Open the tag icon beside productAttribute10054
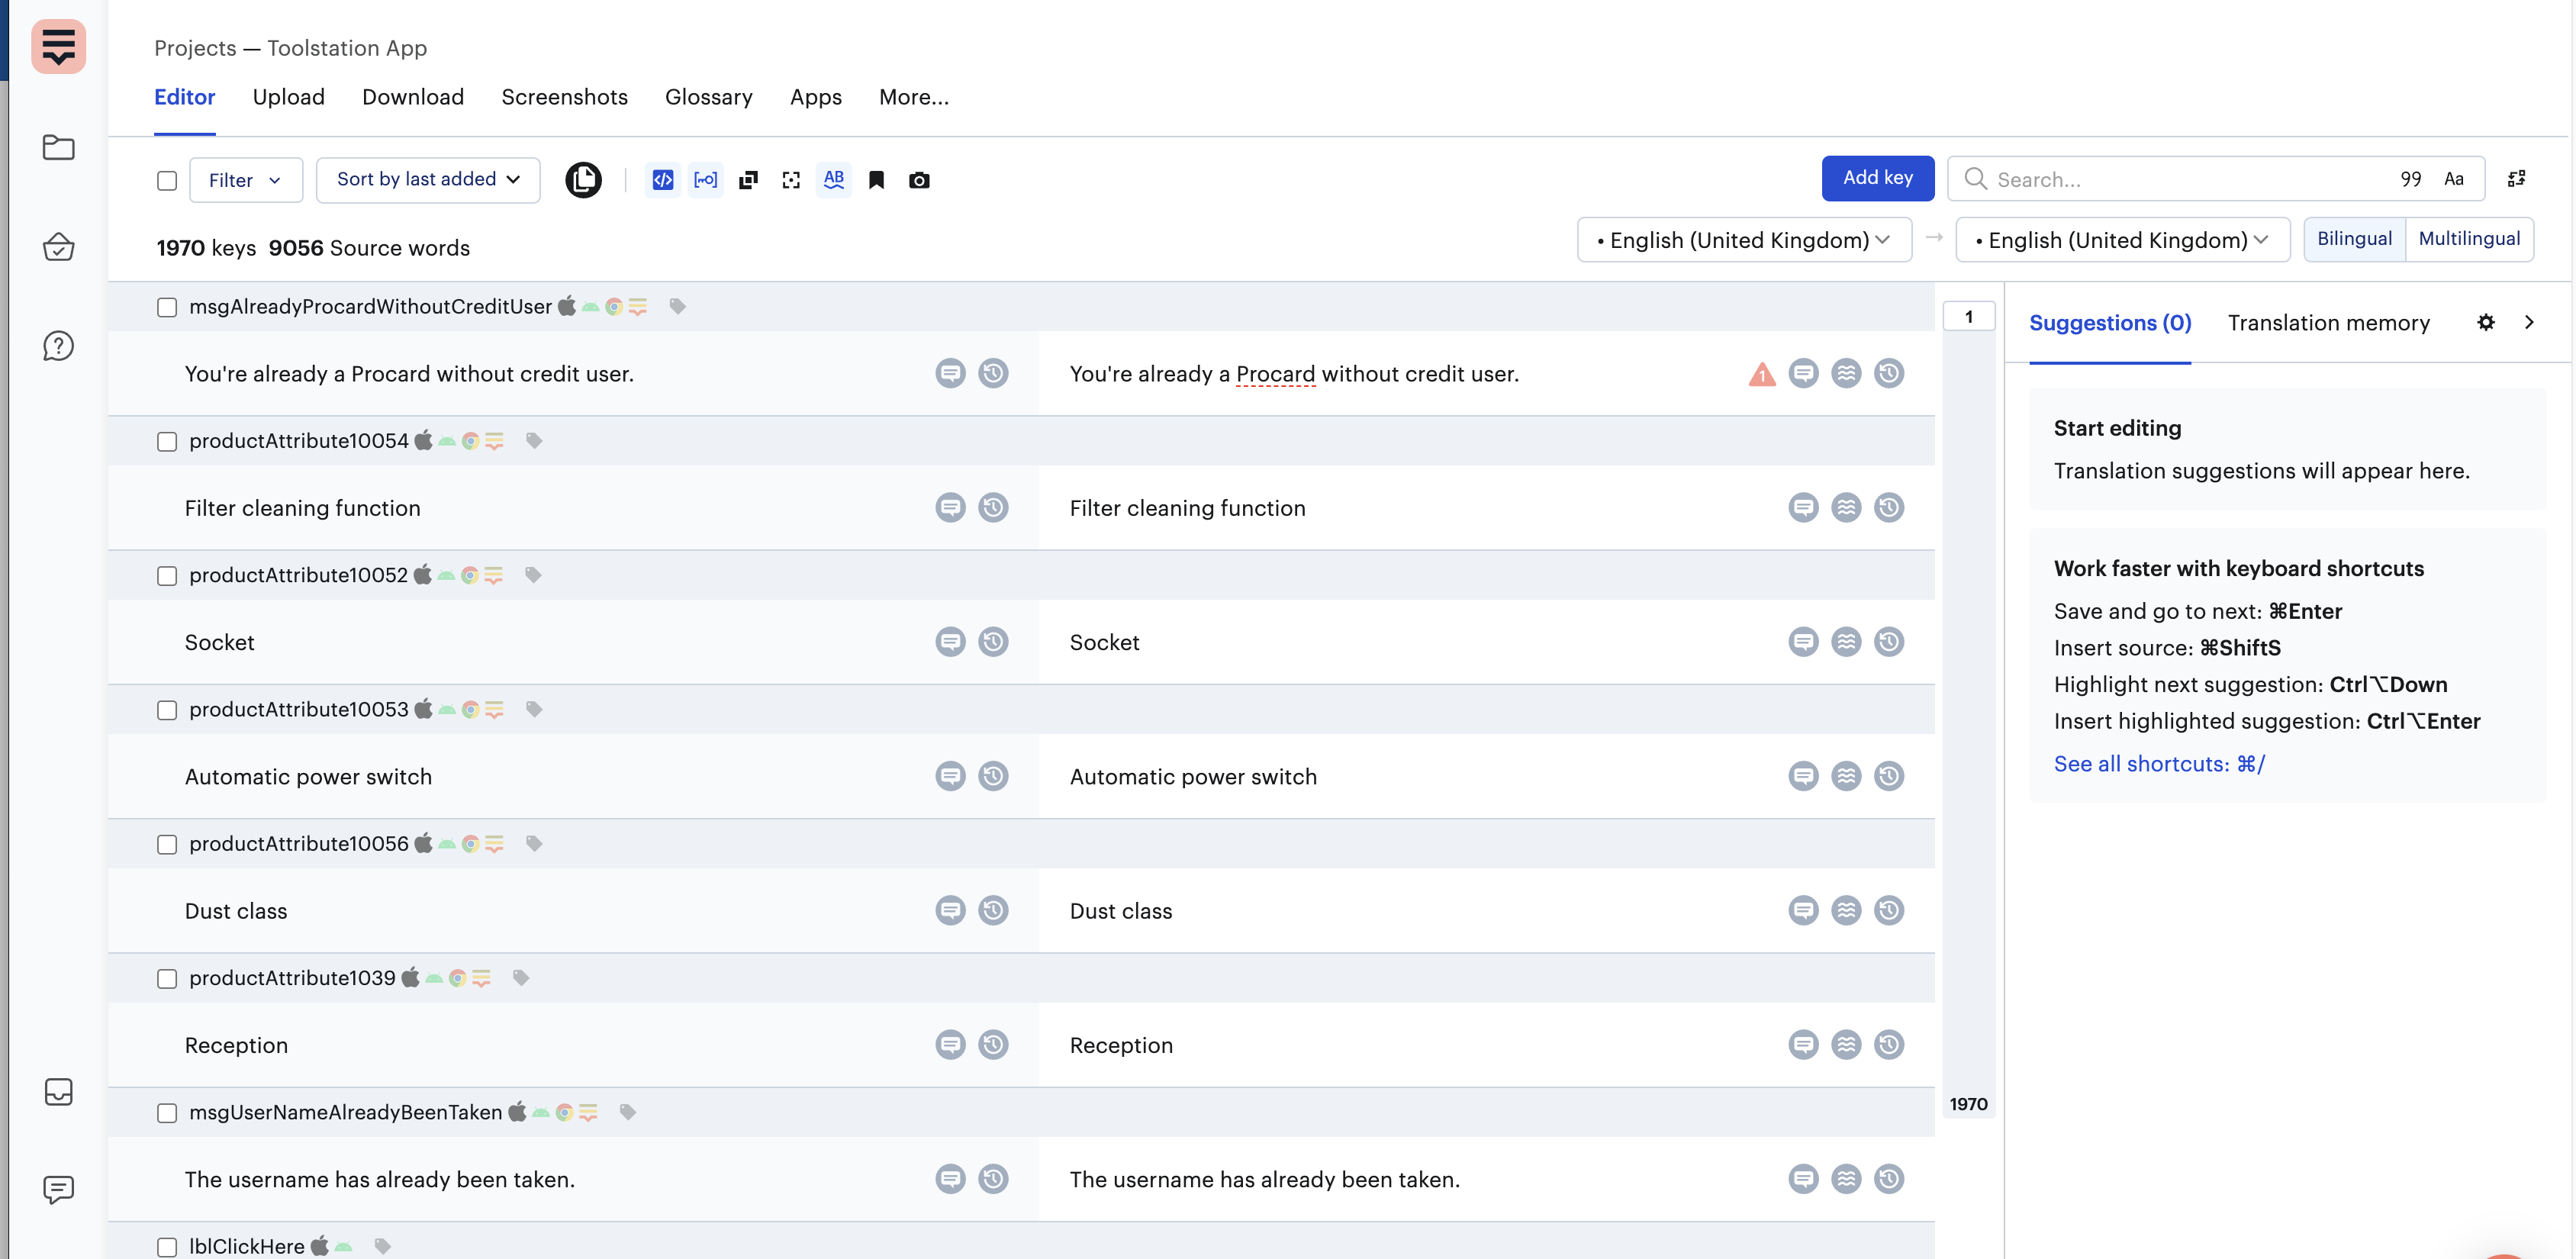2576x1259 pixels. pyautogui.click(x=534, y=441)
